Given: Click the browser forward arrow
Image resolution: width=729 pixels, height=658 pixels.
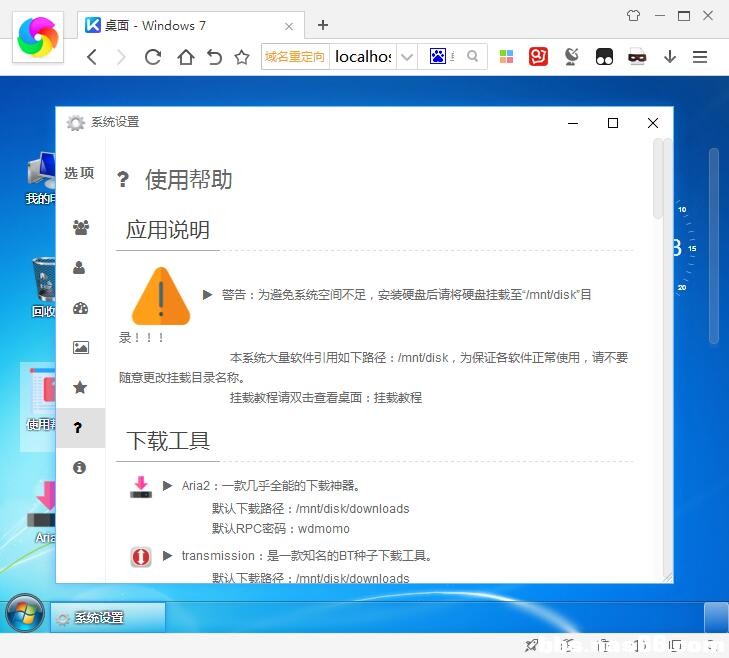Looking at the screenshot, I should point(121,57).
